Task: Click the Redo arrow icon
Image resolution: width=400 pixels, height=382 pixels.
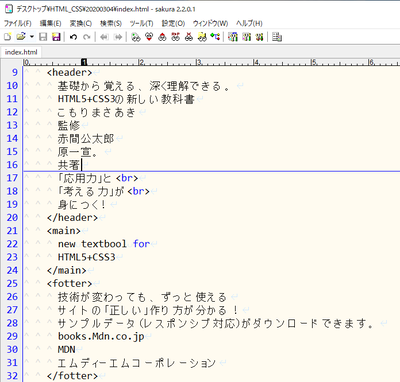Action: tap(87, 37)
